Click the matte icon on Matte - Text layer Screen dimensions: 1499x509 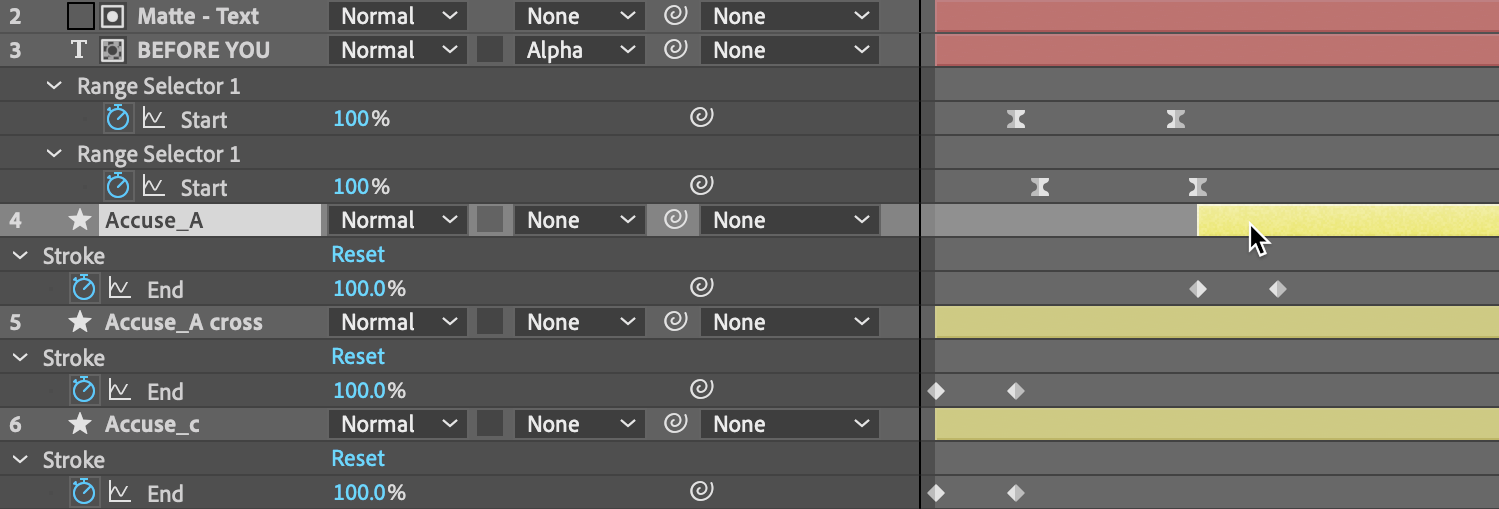[x=113, y=16]
